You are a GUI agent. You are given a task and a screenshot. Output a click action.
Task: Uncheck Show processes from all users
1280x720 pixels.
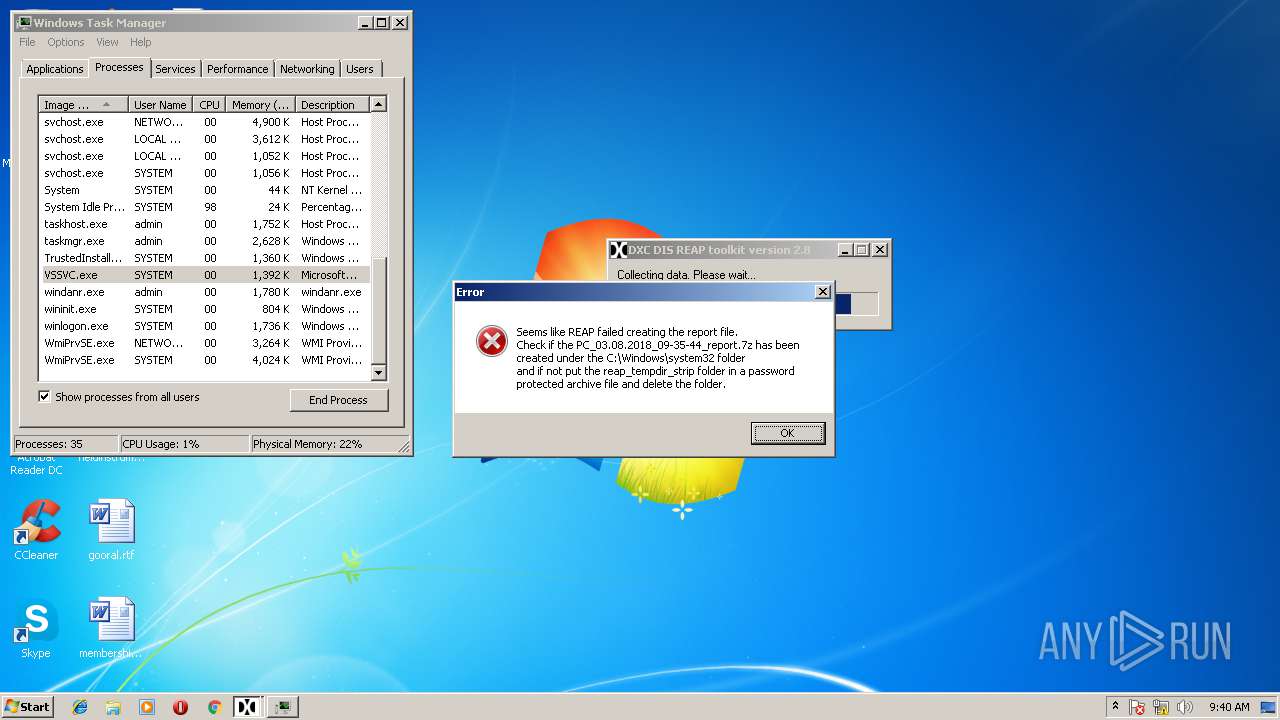point(44,397)
